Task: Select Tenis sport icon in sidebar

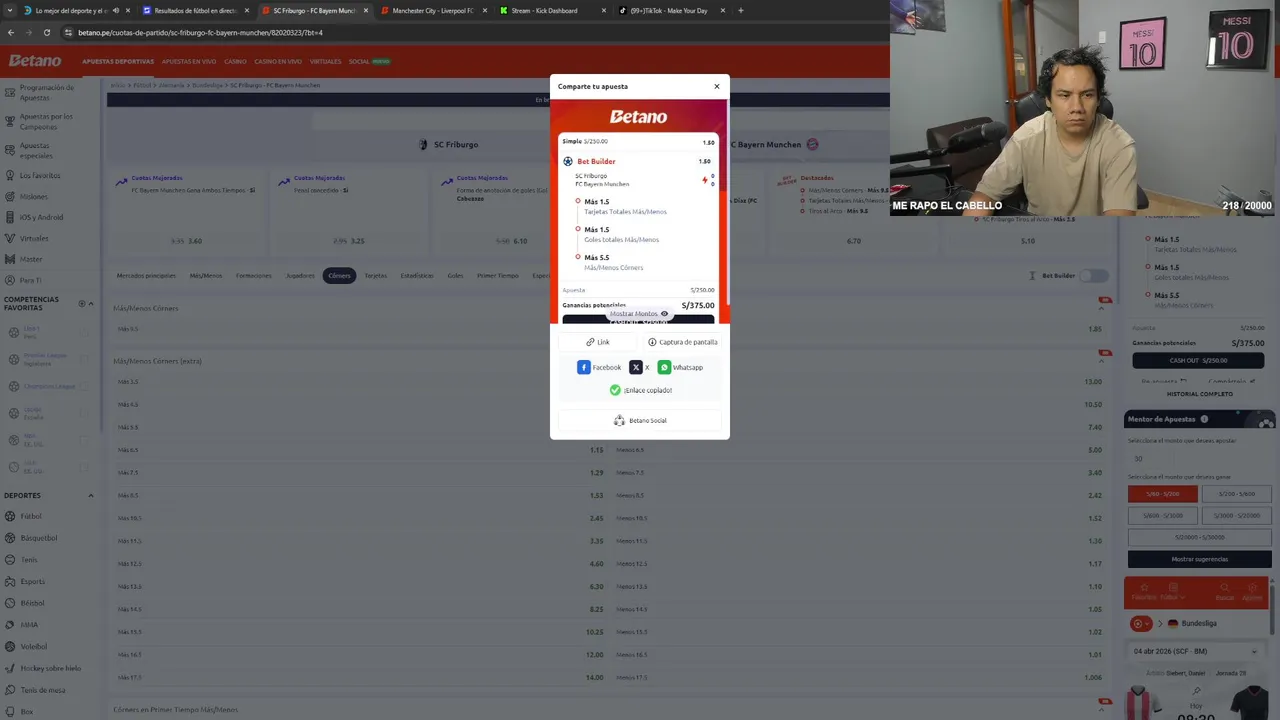Action: [10, 560]
